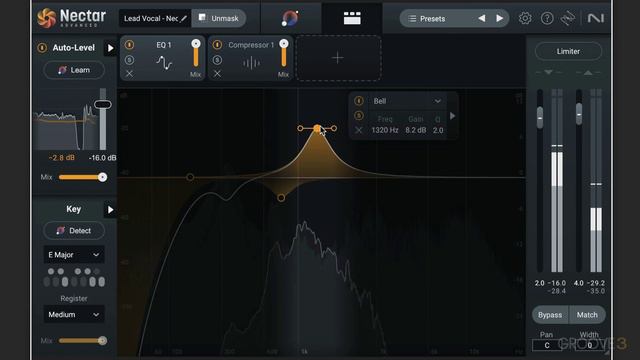
Task: Open the settings gear
Action: tap(525, 18)
